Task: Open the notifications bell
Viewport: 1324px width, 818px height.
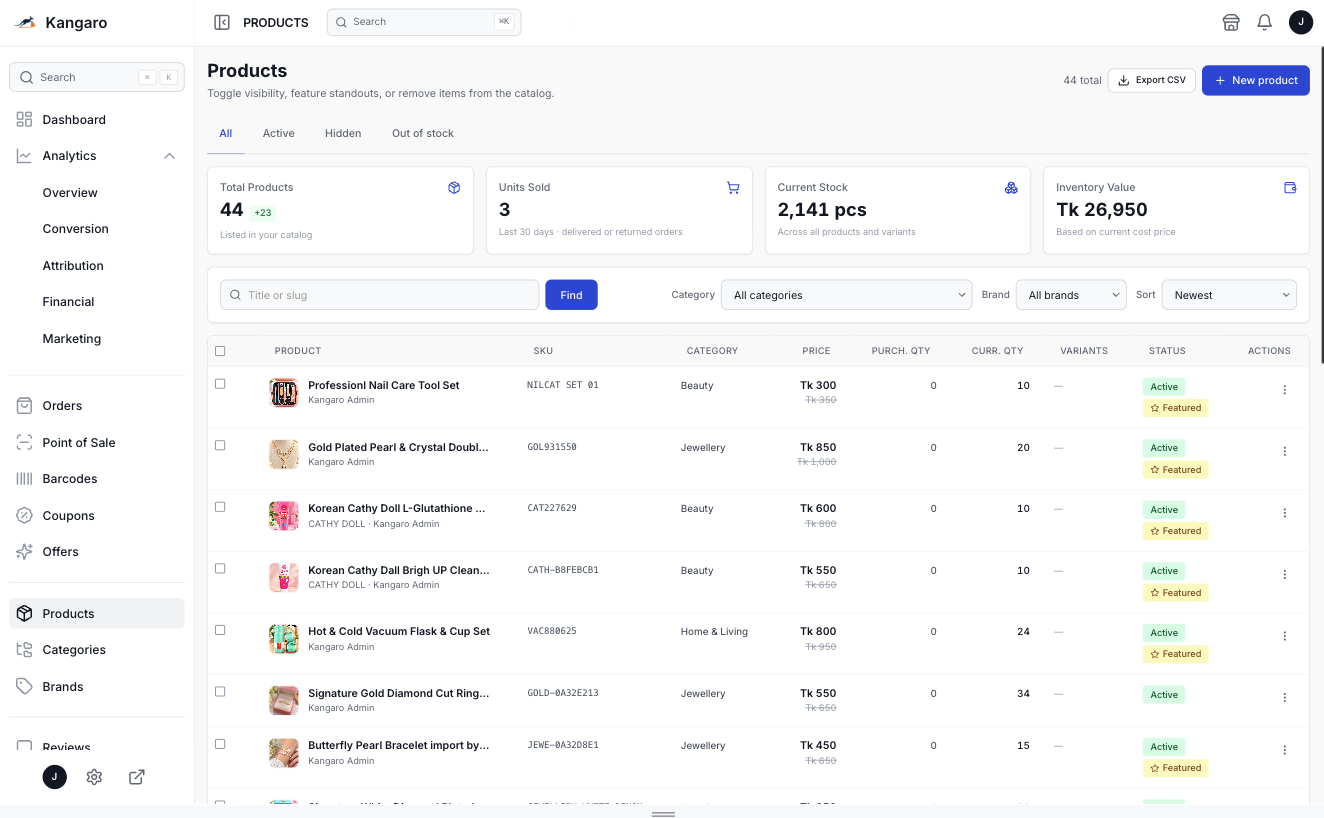Action: (1264, 22)
